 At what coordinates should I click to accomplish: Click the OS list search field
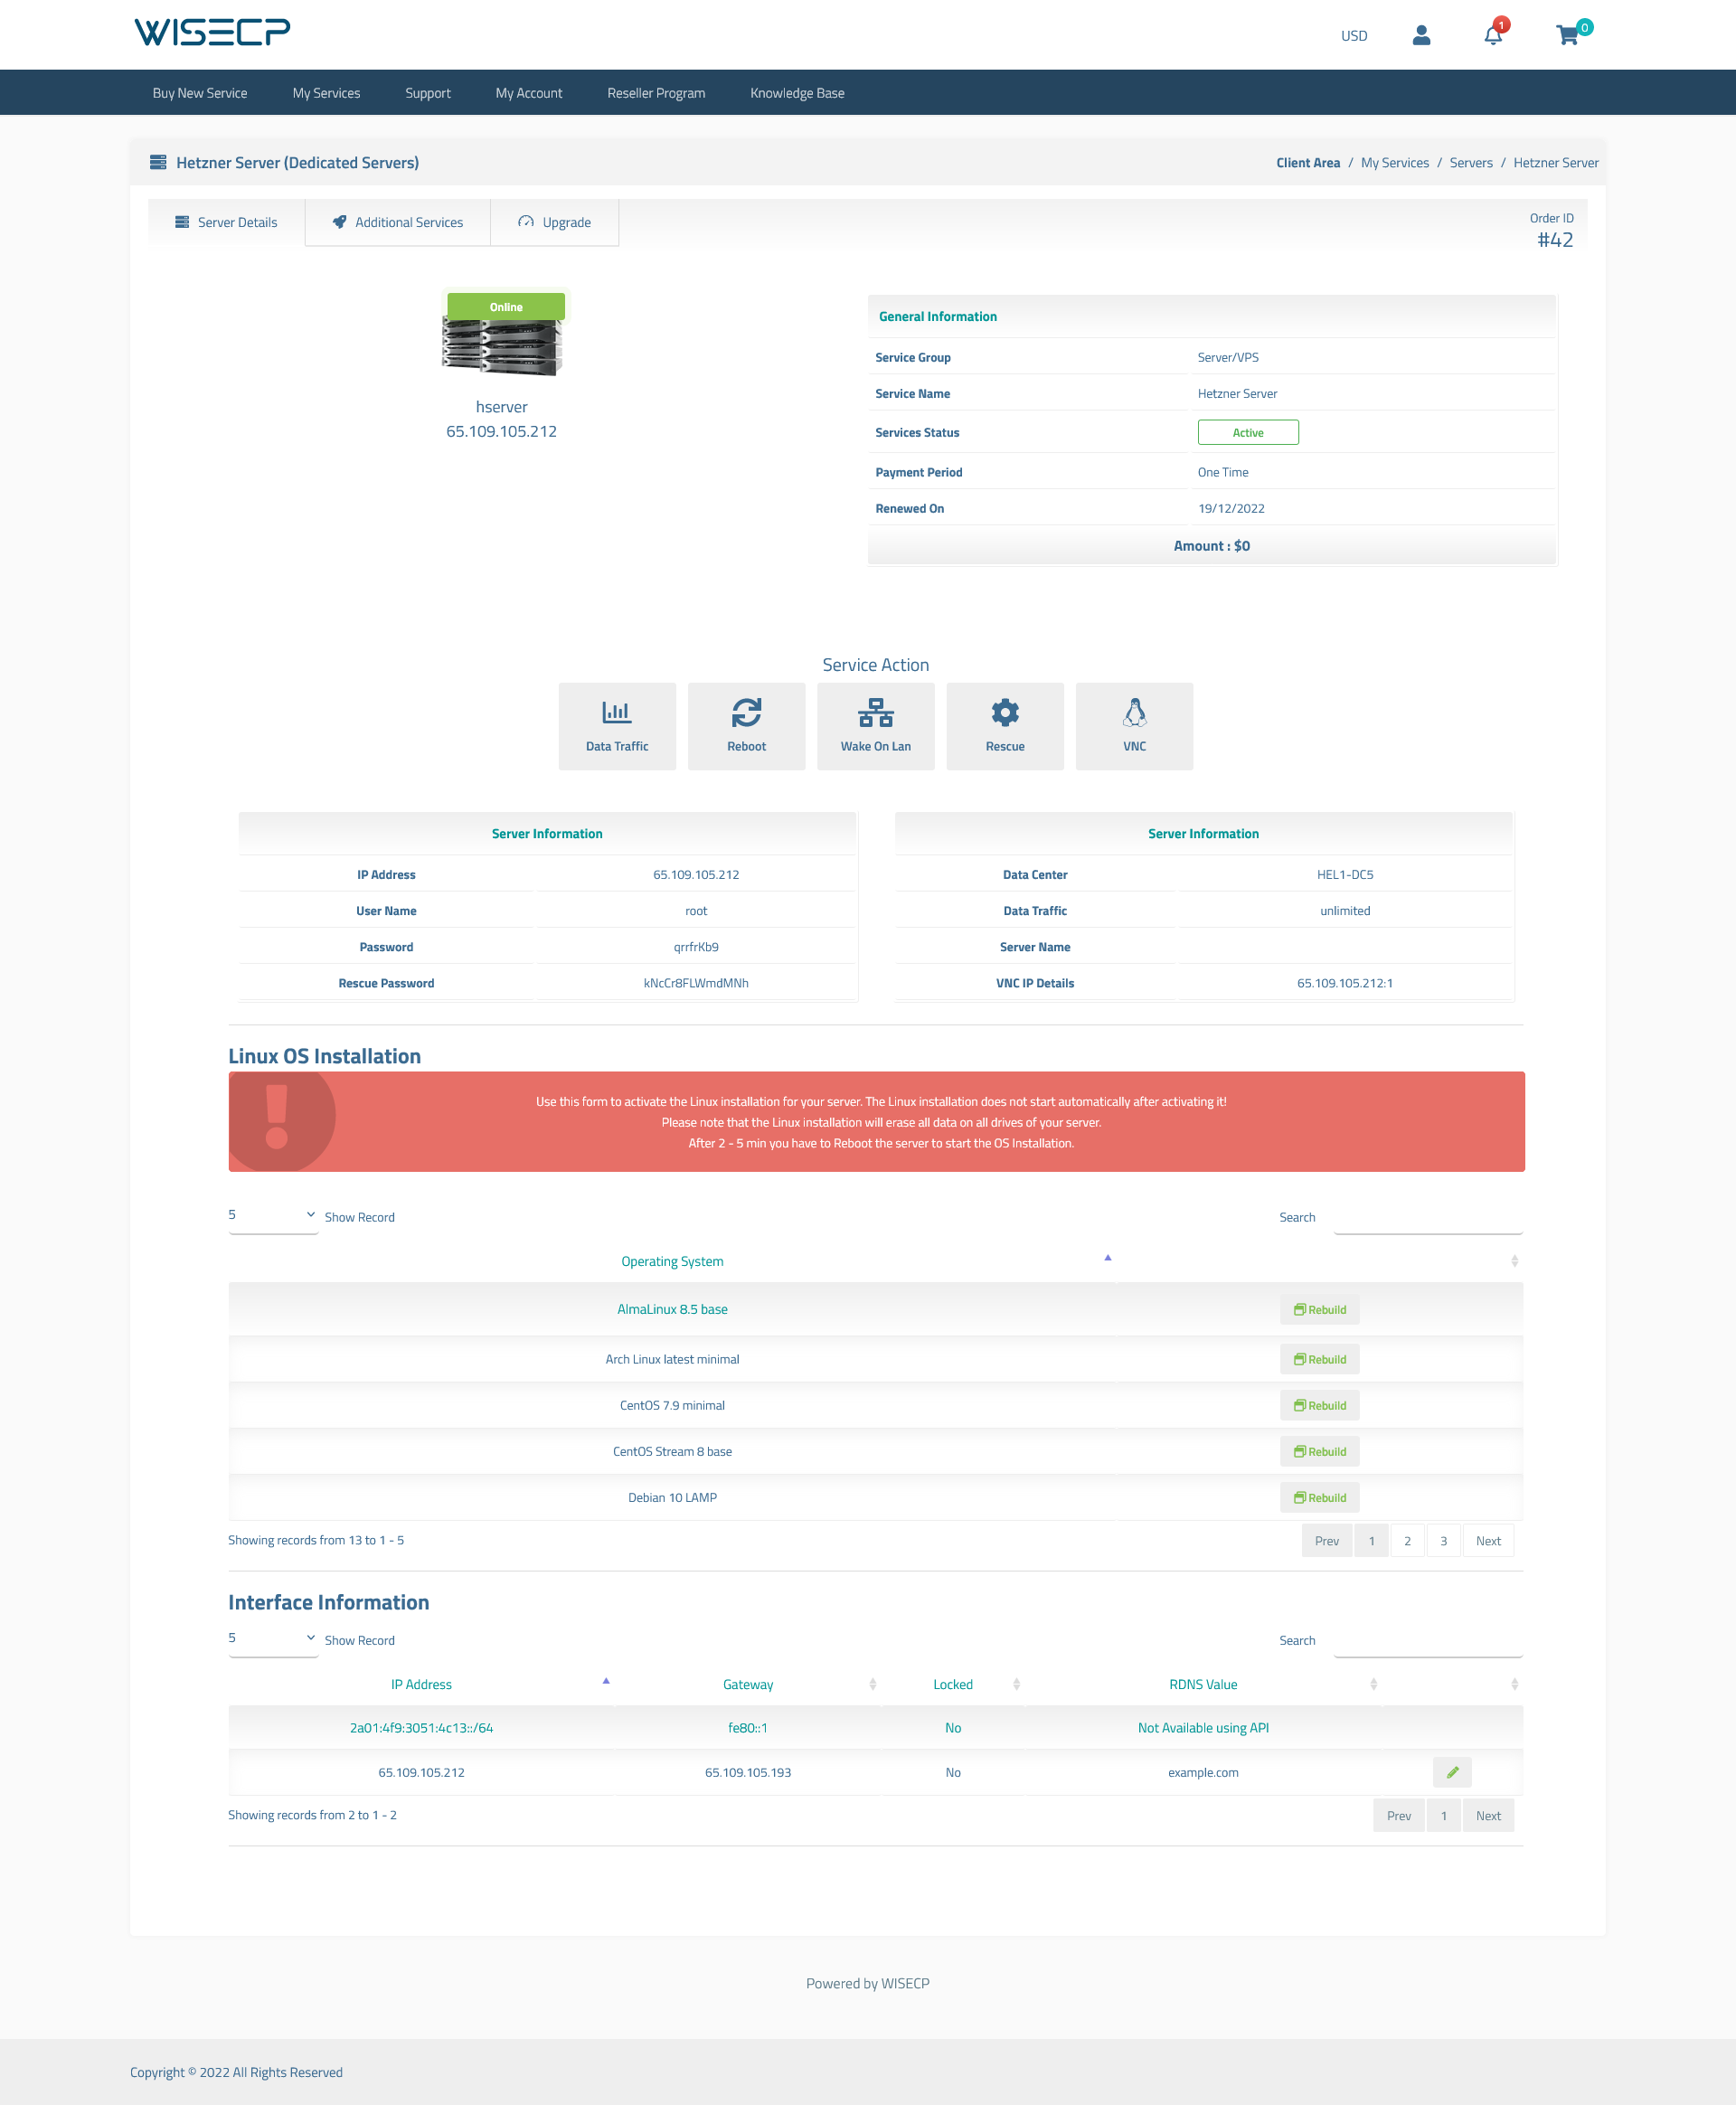coord(1428,1217)
